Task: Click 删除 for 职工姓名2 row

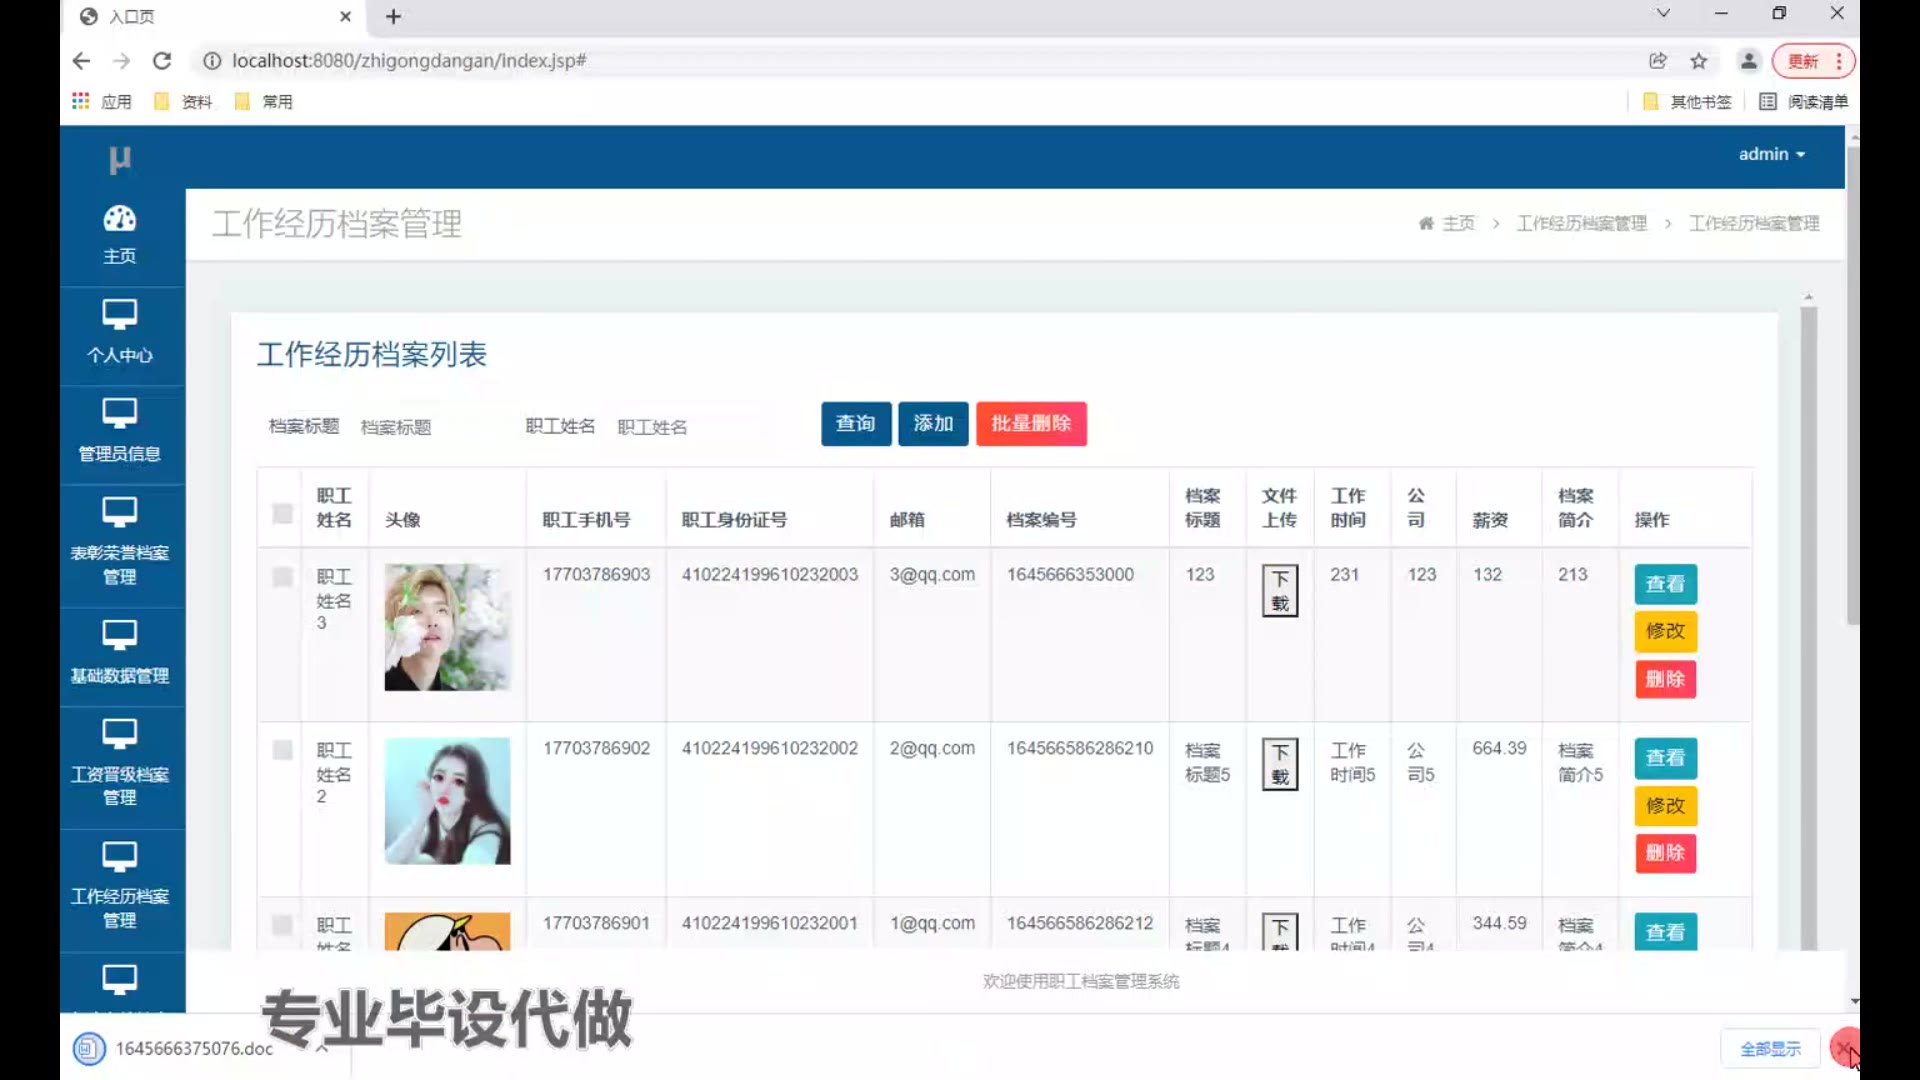Action: (x=1665, y=854)
